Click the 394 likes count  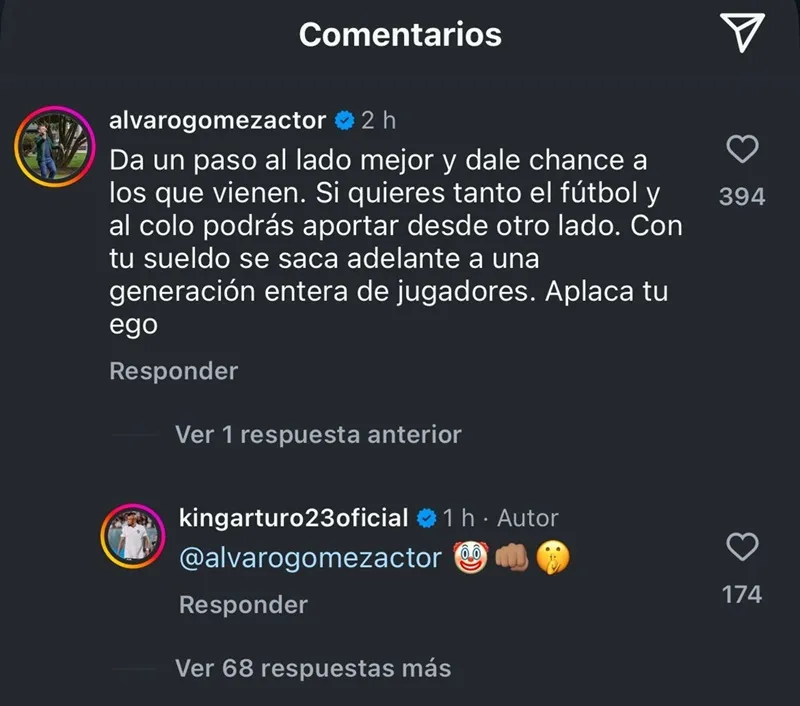[741, 197]
